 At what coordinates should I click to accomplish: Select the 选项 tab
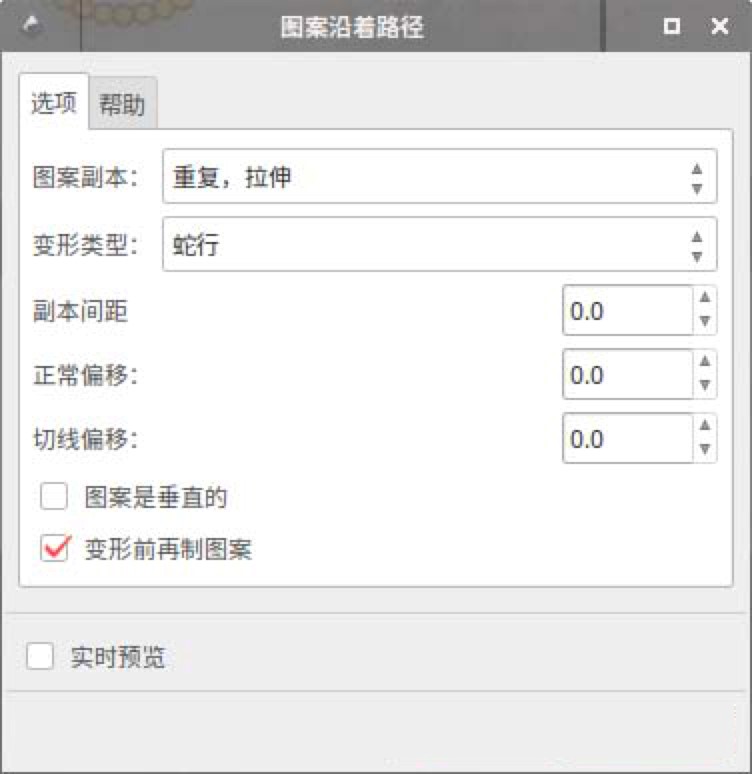pyautogui.click(x=54, y=103)
